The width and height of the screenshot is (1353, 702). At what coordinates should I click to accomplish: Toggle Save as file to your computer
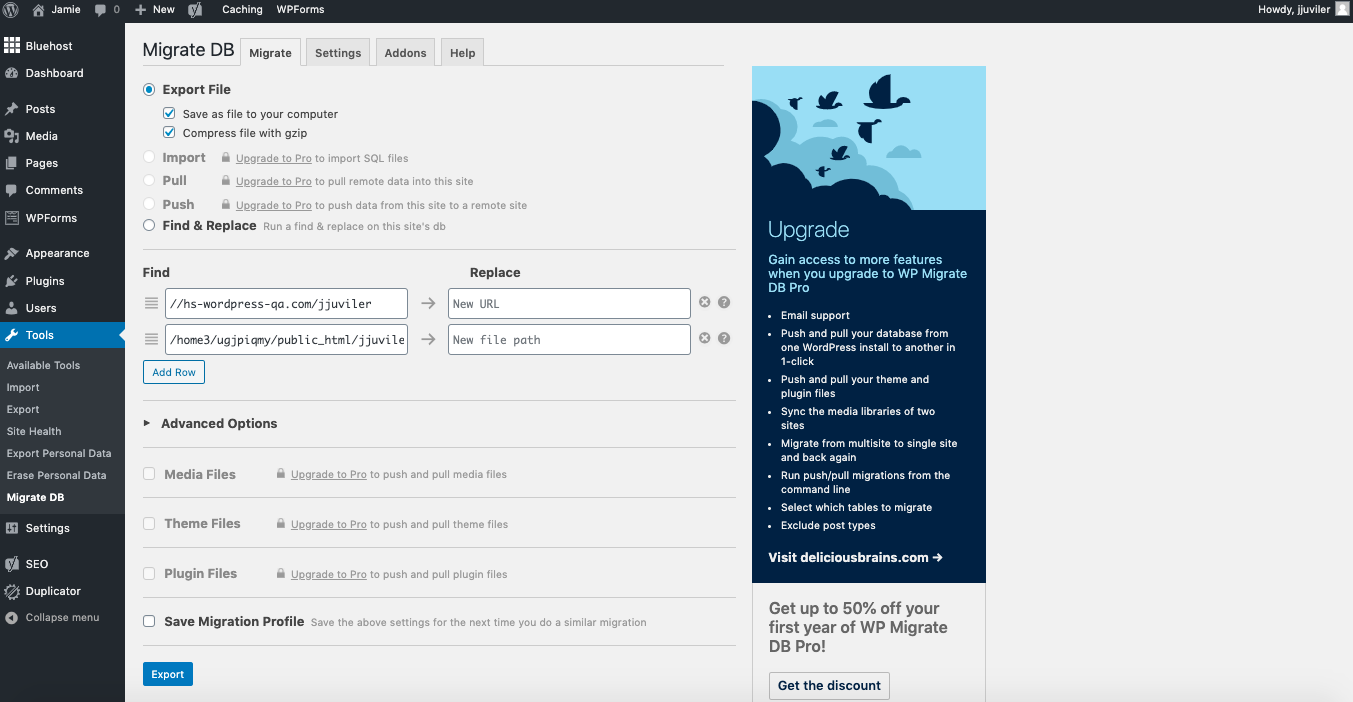click(169, 114)
